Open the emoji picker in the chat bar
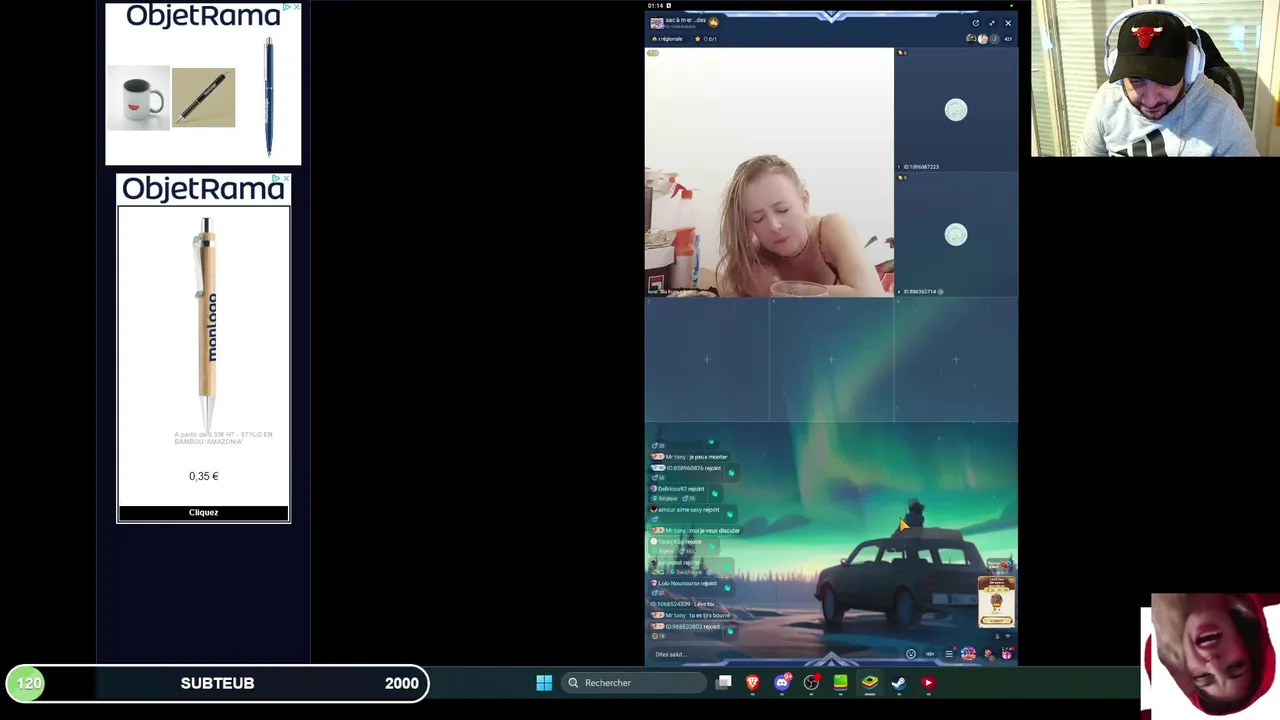Image resolution: width=1280 pixels, height=720 pixels. click(911, 654)
